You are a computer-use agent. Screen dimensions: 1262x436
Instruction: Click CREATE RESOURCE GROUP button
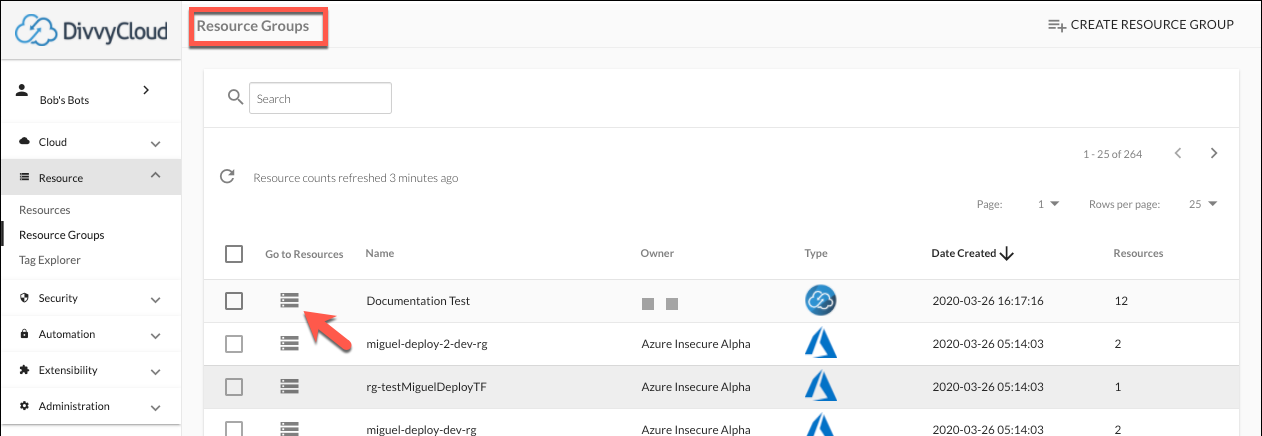pos(1140,25)
